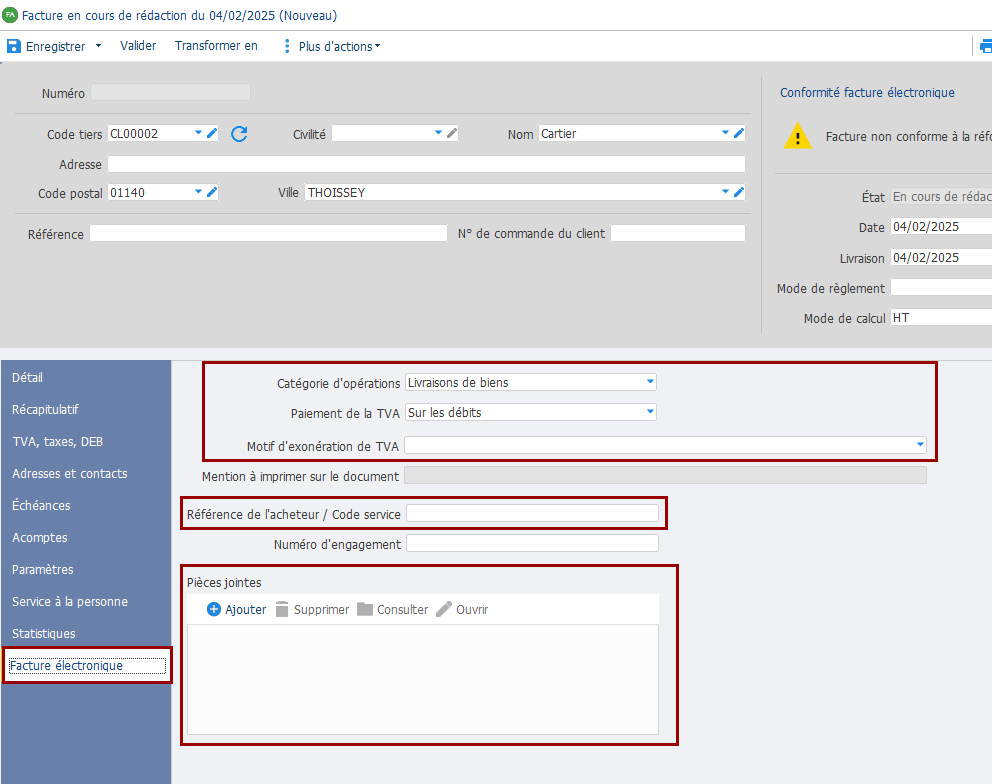Click refresh icon next to Code tiers
Image resolution: width=992 pixels, height=784 pixels.
[x=239, y=134]
